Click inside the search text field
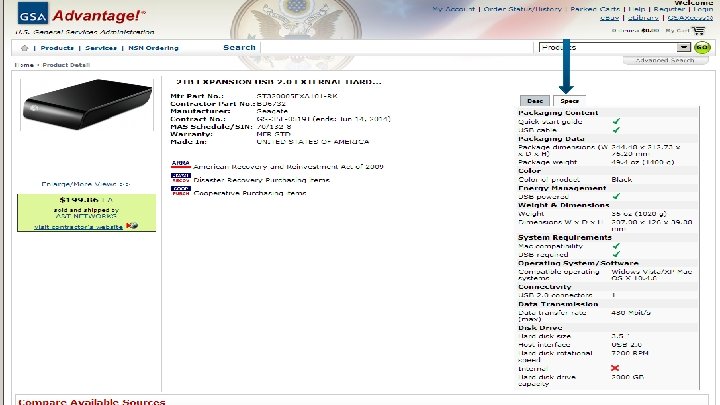Viewport: 720px width, 405px height. point(397,47)
